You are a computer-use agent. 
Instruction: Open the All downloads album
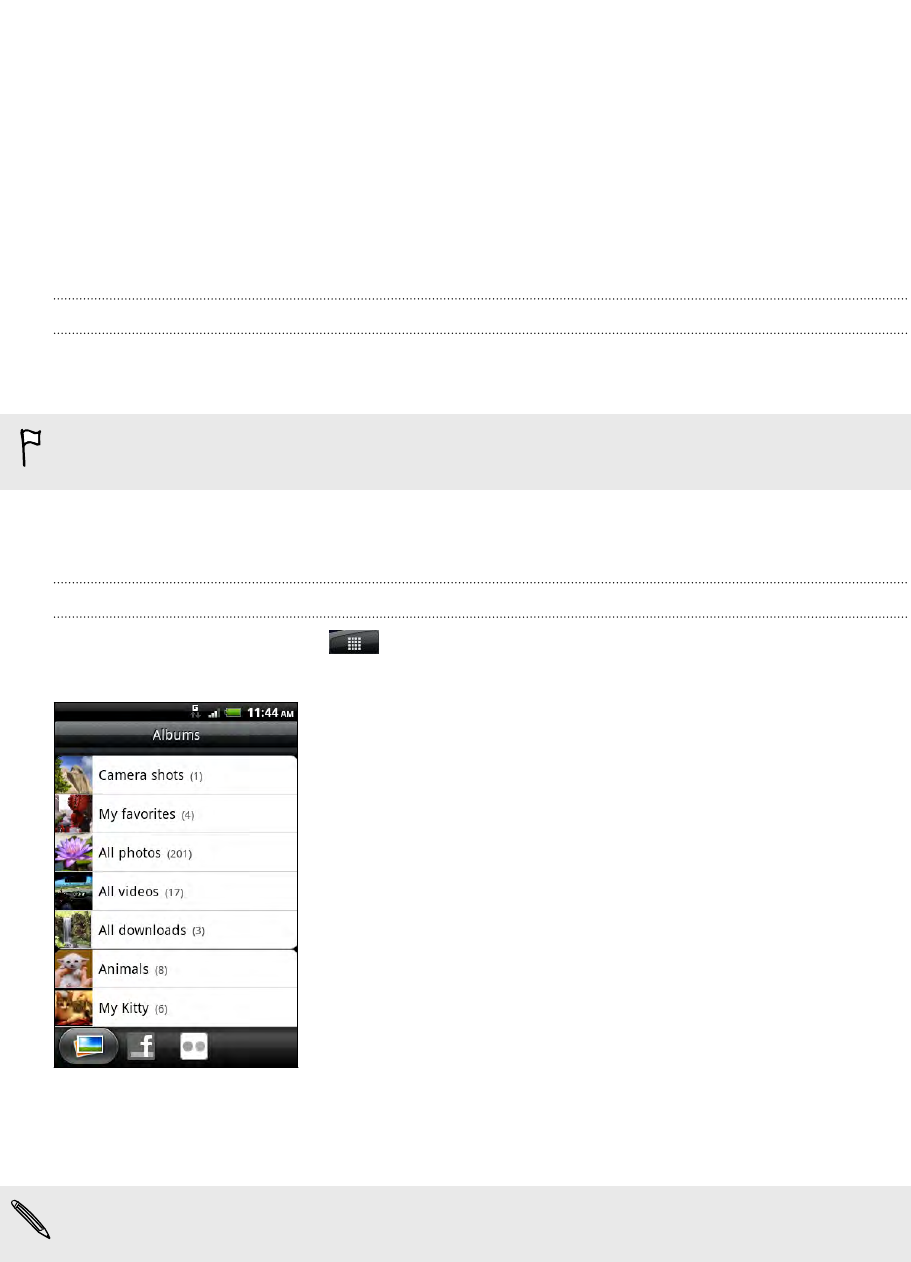176,930
